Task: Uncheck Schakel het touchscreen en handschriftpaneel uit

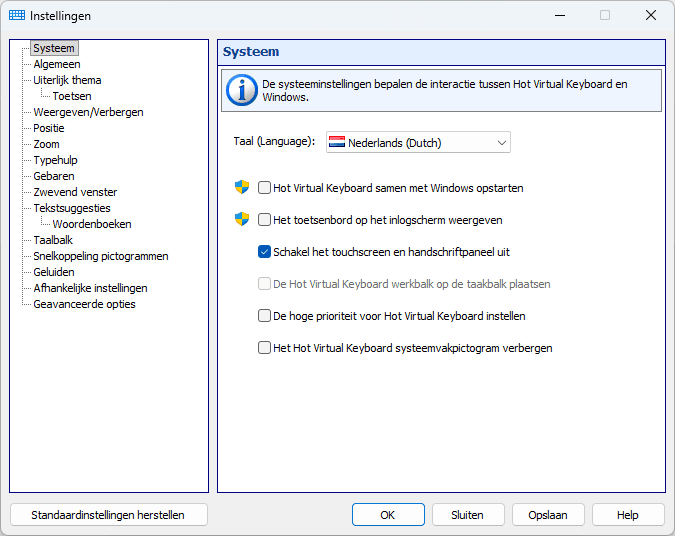Action: [x=264, y=252]
